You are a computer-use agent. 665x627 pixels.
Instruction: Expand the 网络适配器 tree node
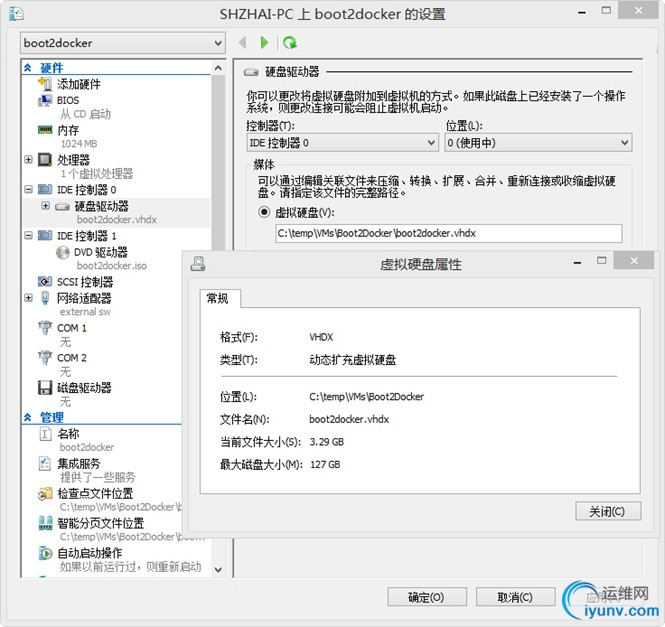28,298
